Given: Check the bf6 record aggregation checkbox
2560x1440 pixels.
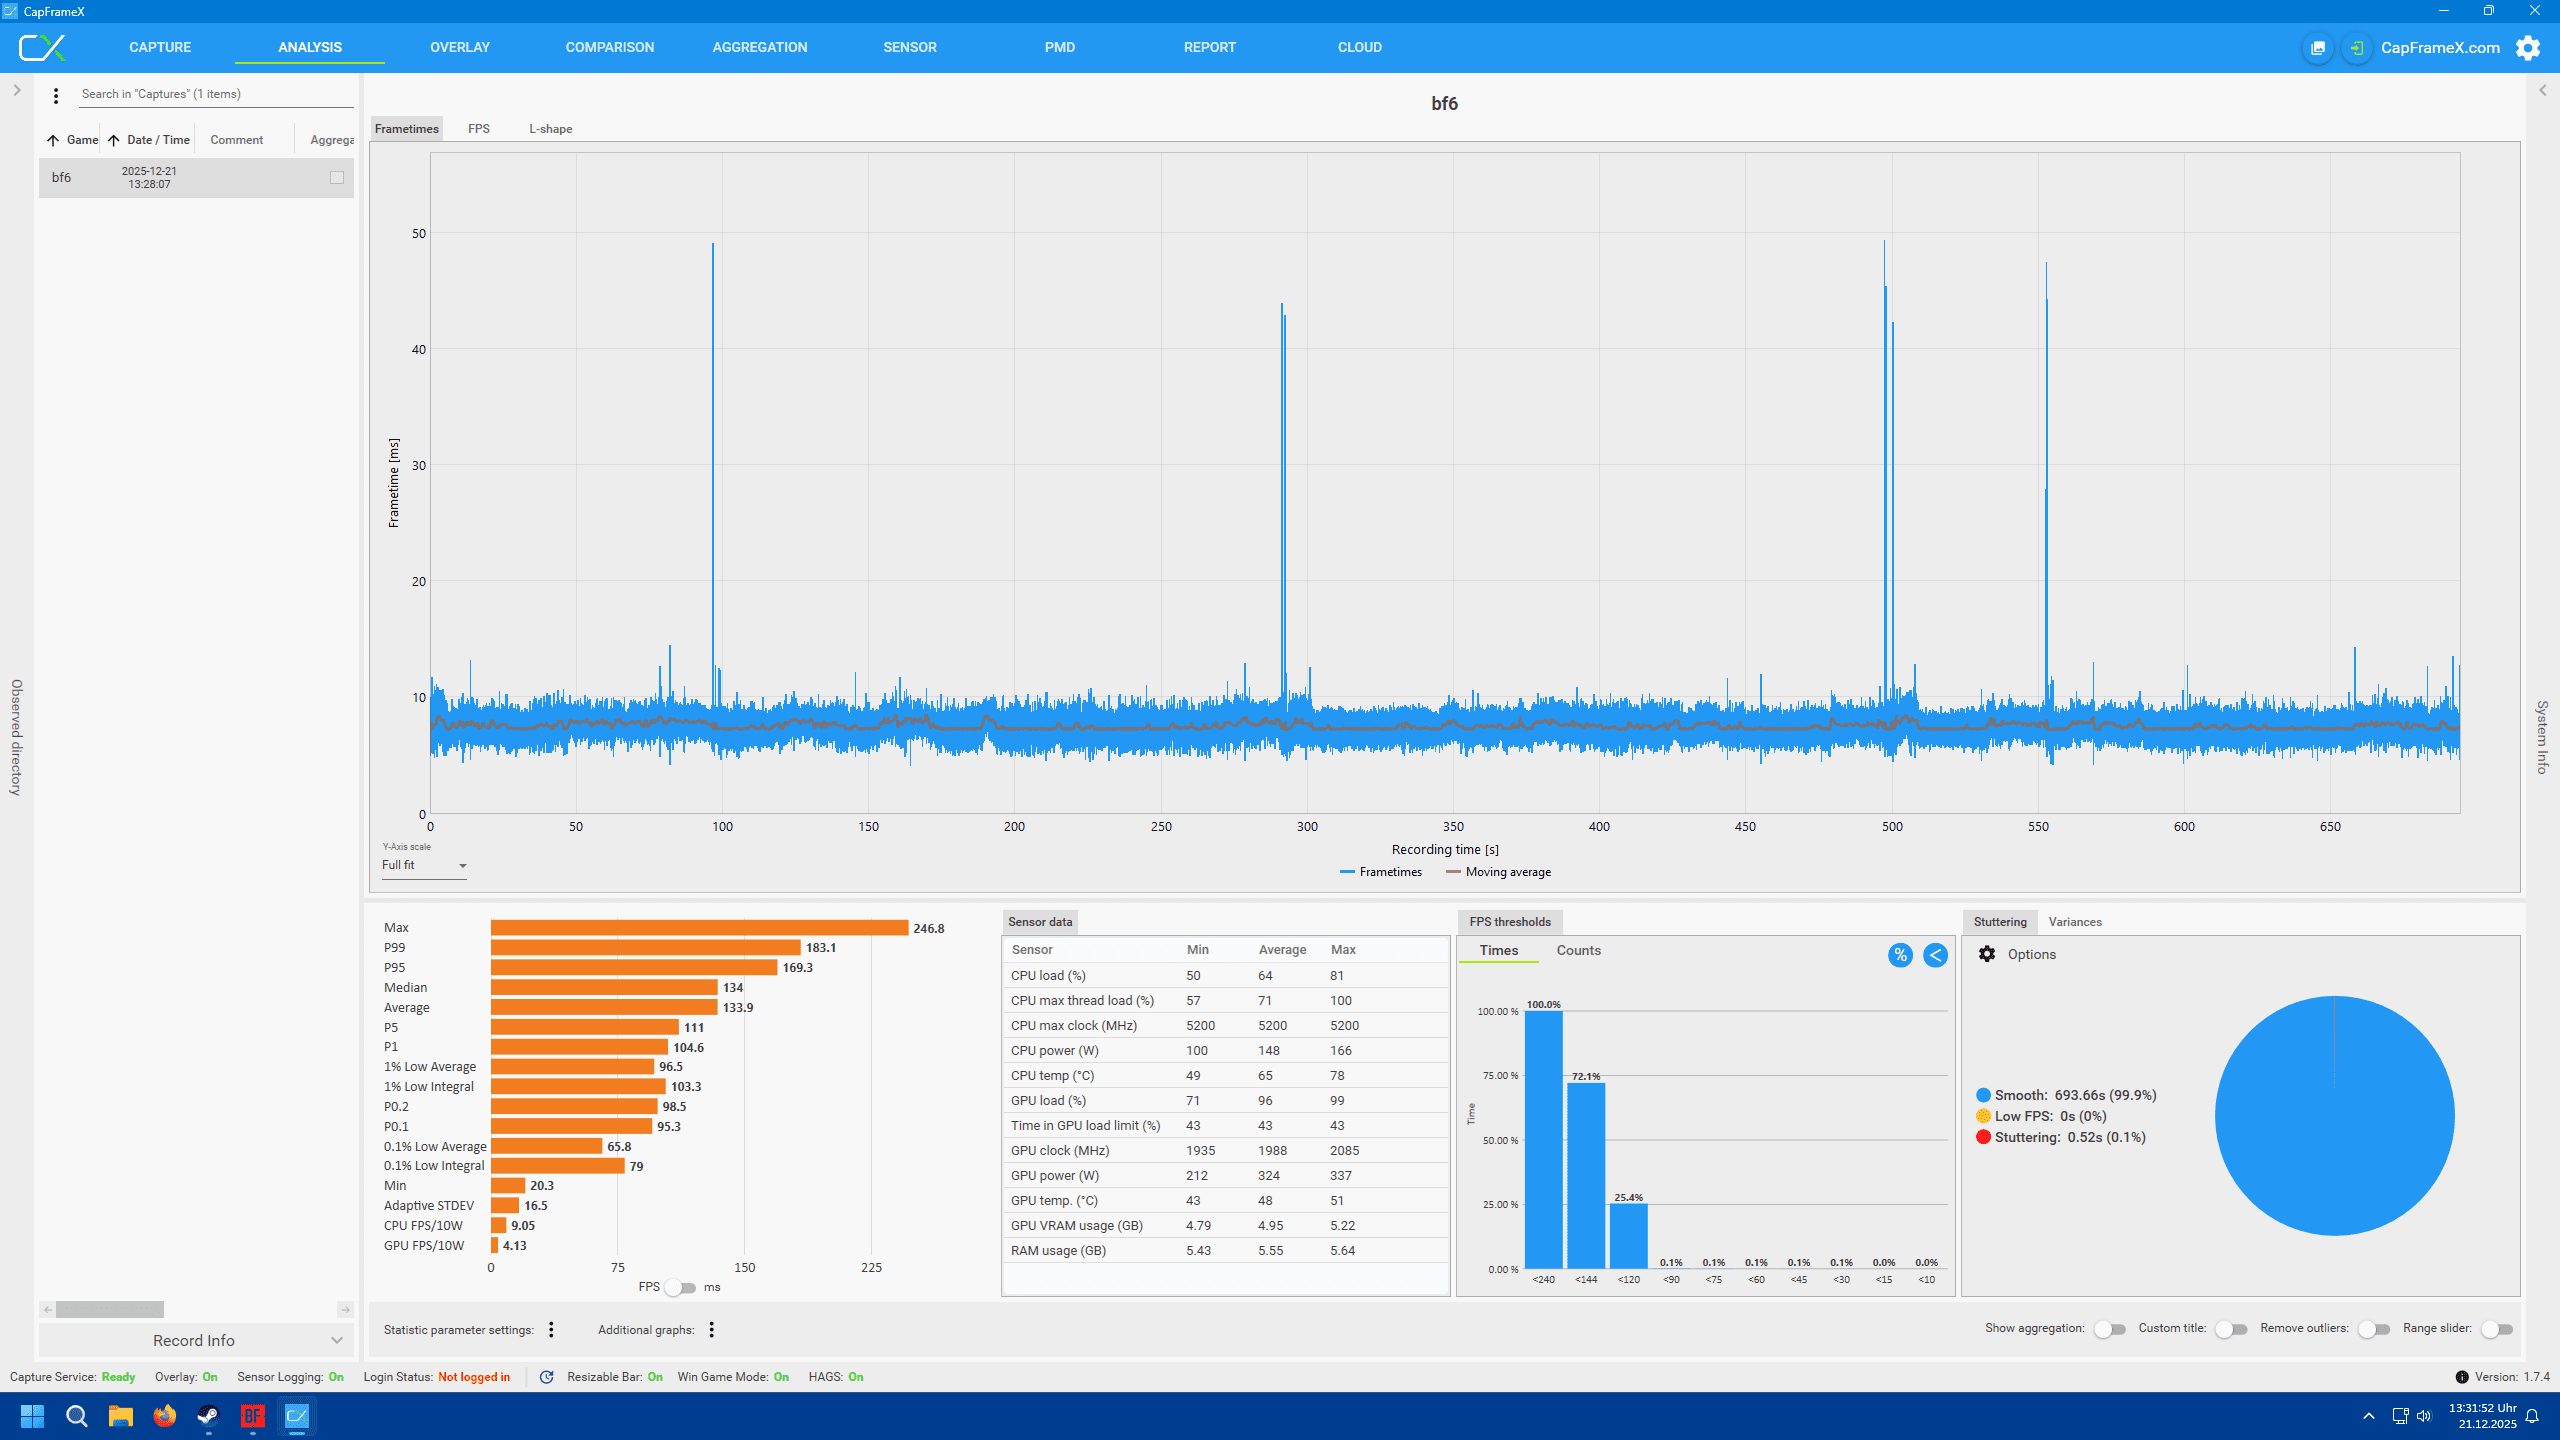Looking at the screenshot, I should [x=337, y=178].
